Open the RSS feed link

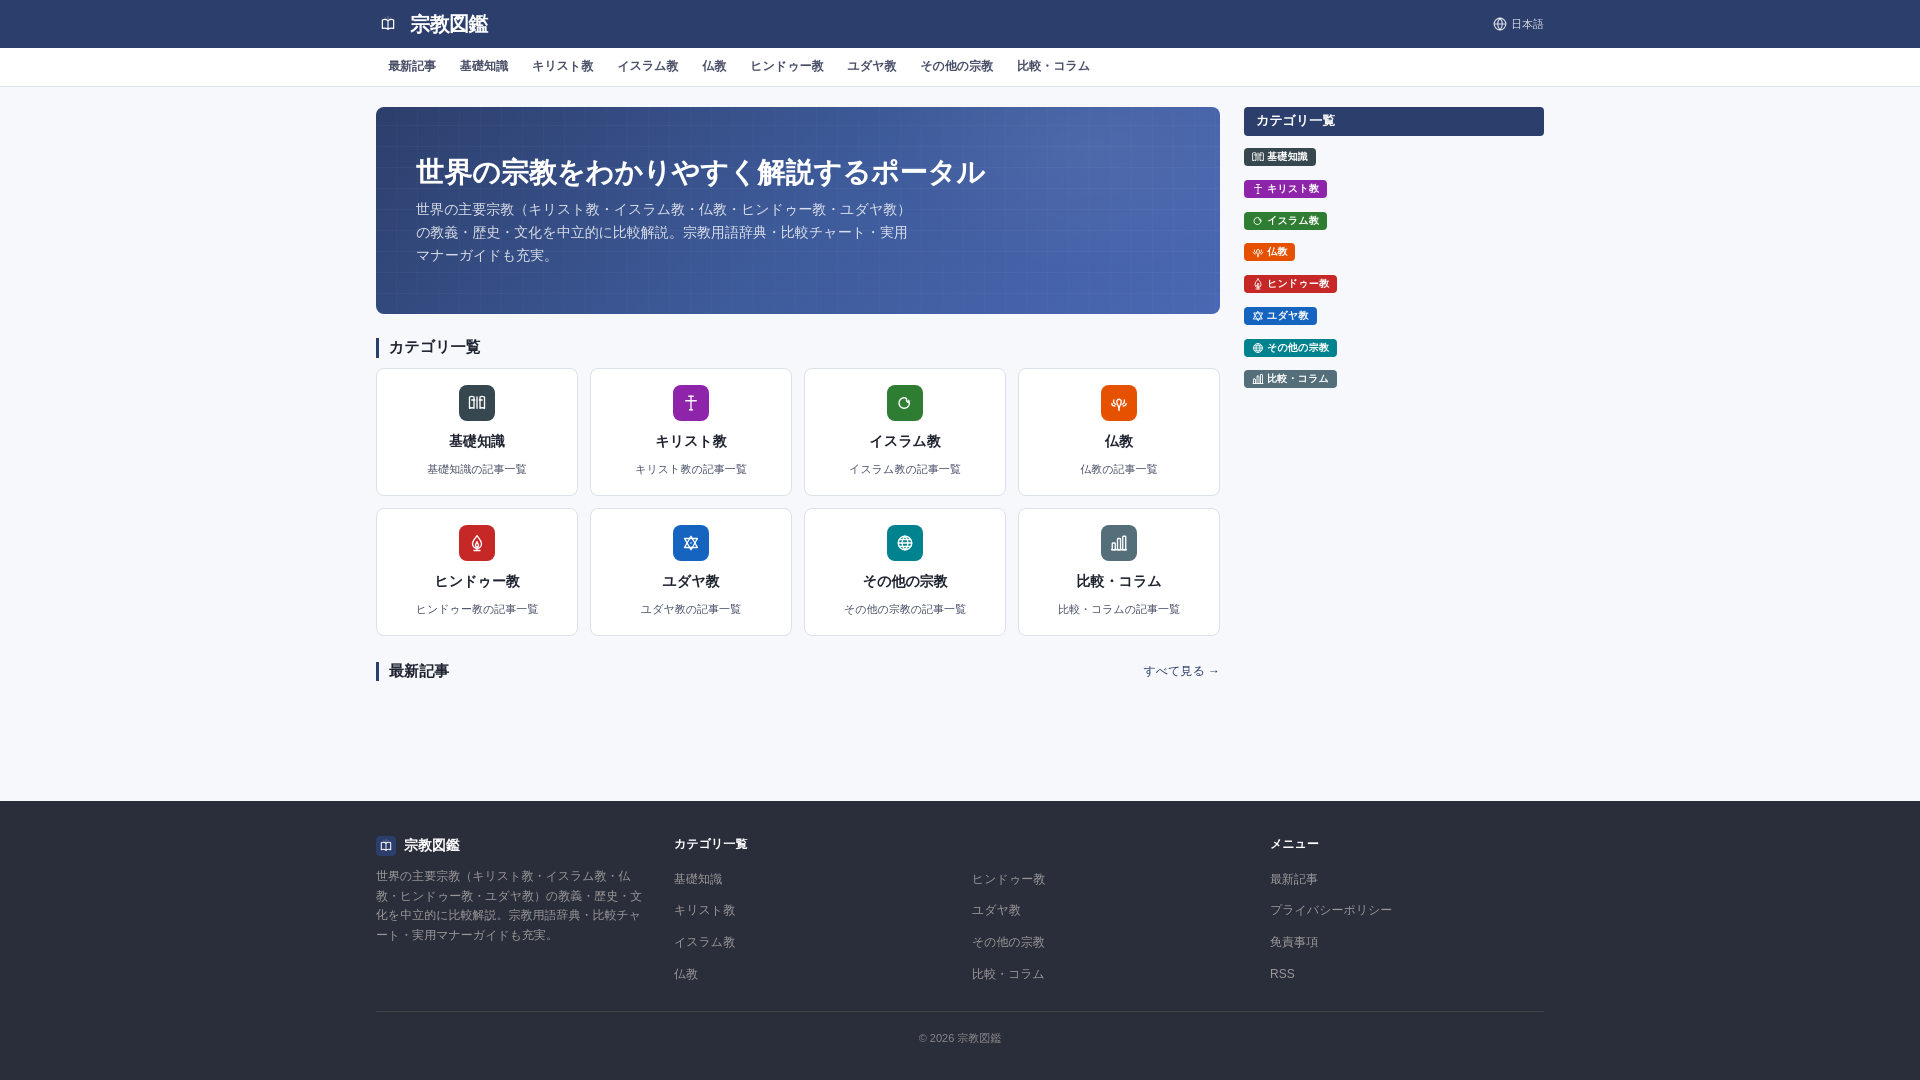(1282, 974)
